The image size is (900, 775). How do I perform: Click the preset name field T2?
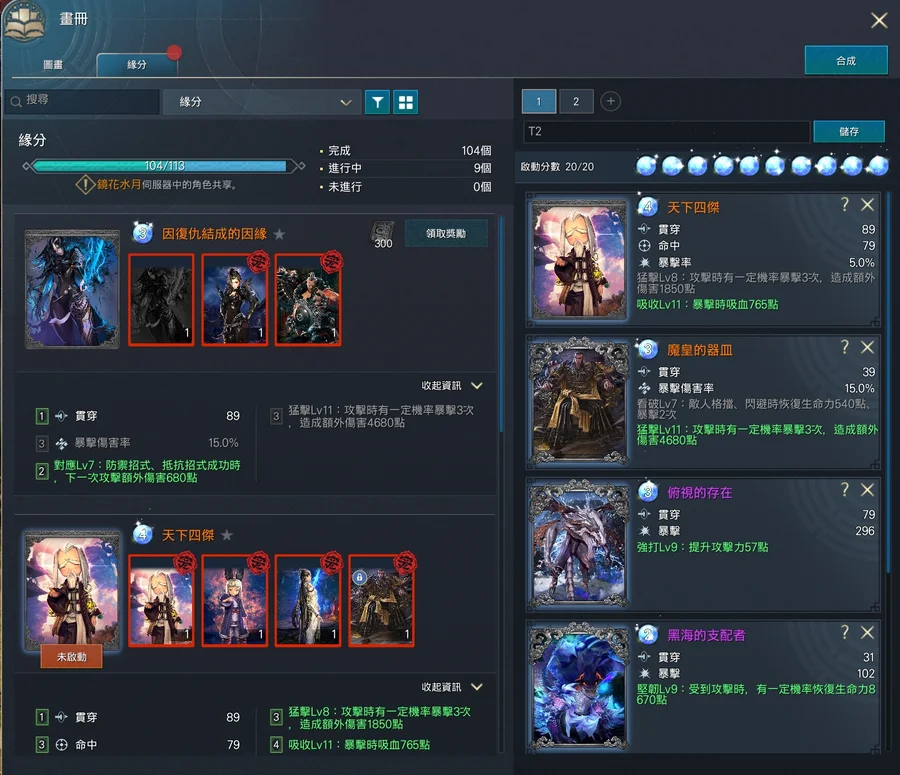click(x=666, y=132)
